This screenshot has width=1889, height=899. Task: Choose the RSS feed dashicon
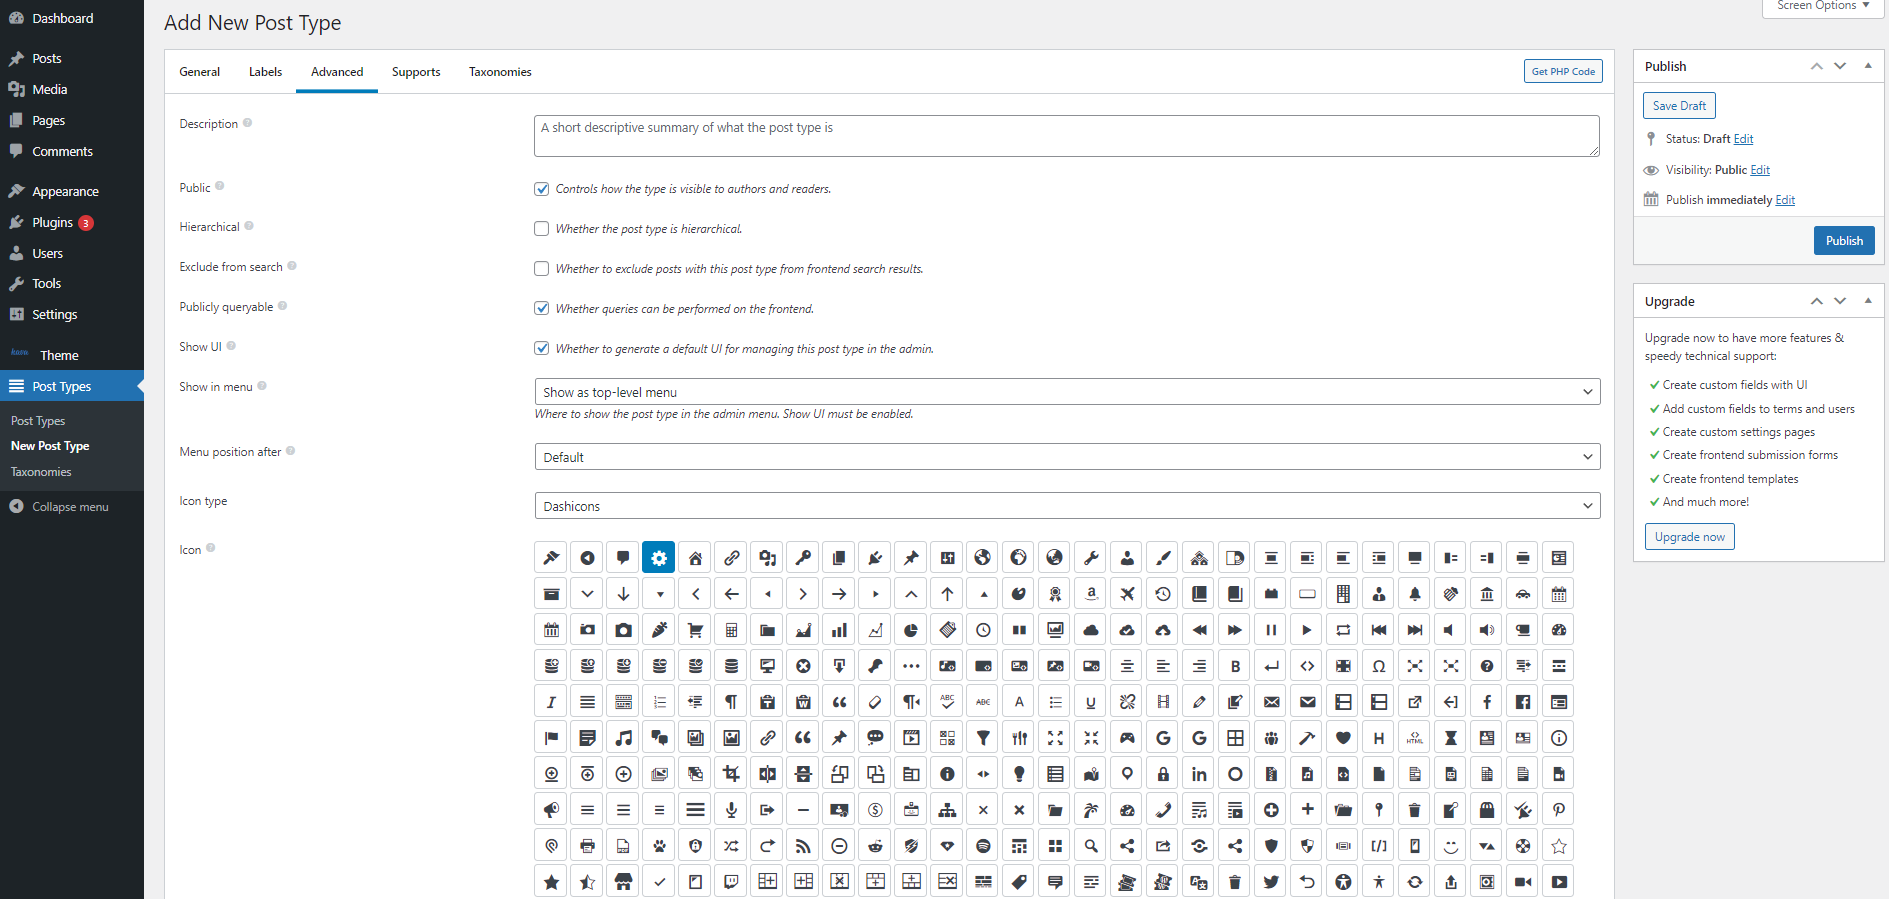tap(803, 846)
